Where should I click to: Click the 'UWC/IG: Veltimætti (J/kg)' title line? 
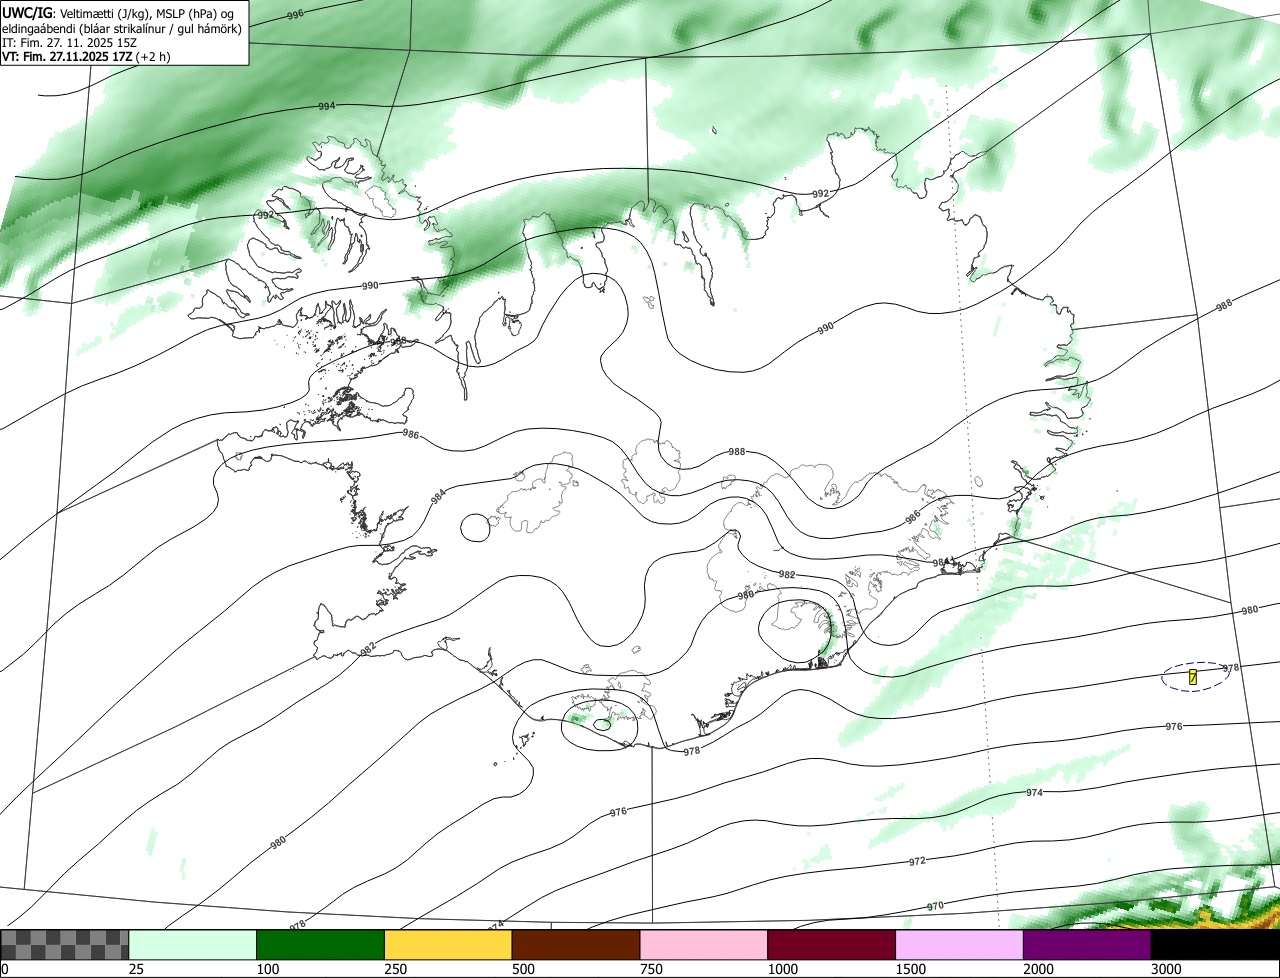tap(118, 13)
